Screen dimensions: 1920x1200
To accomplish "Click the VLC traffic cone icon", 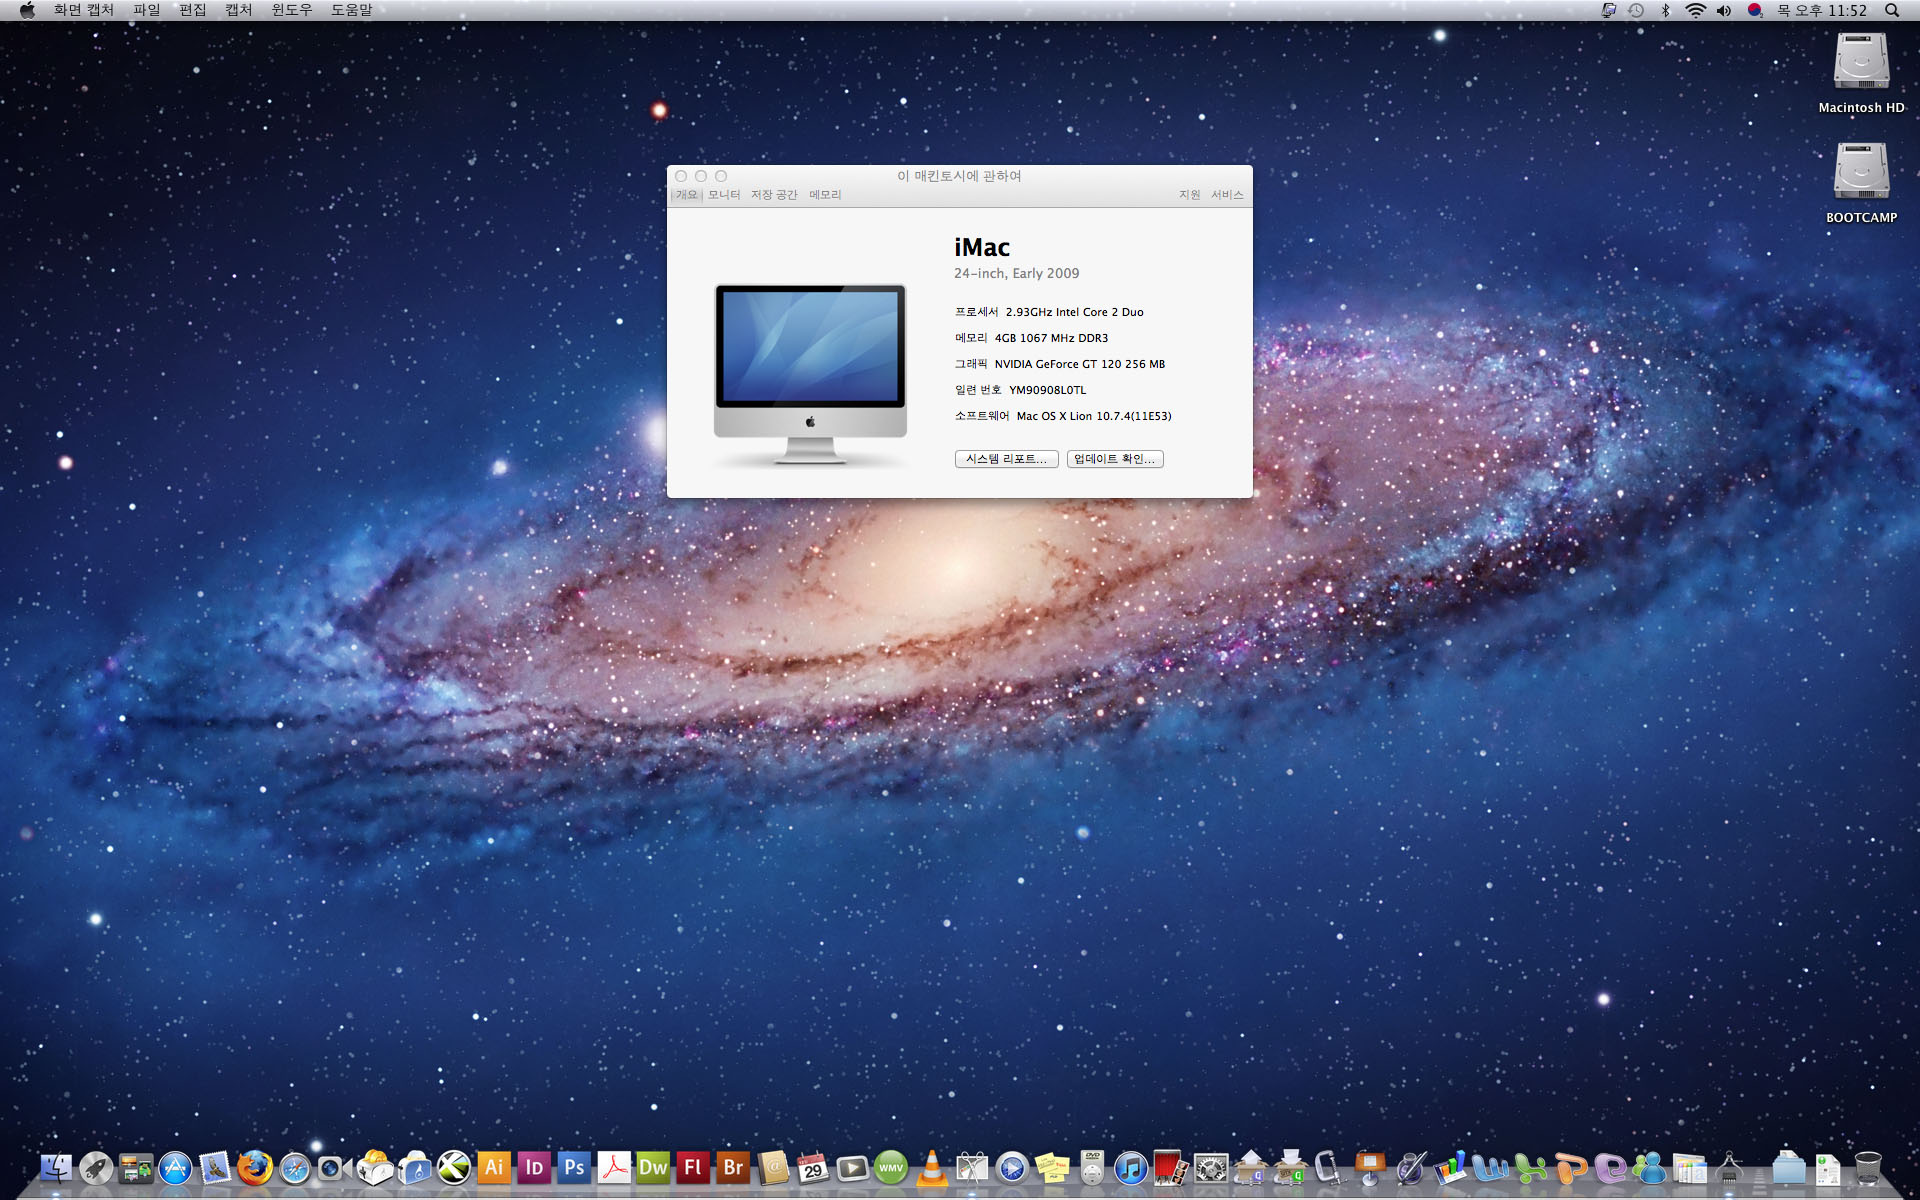I will coord(932,1167).
